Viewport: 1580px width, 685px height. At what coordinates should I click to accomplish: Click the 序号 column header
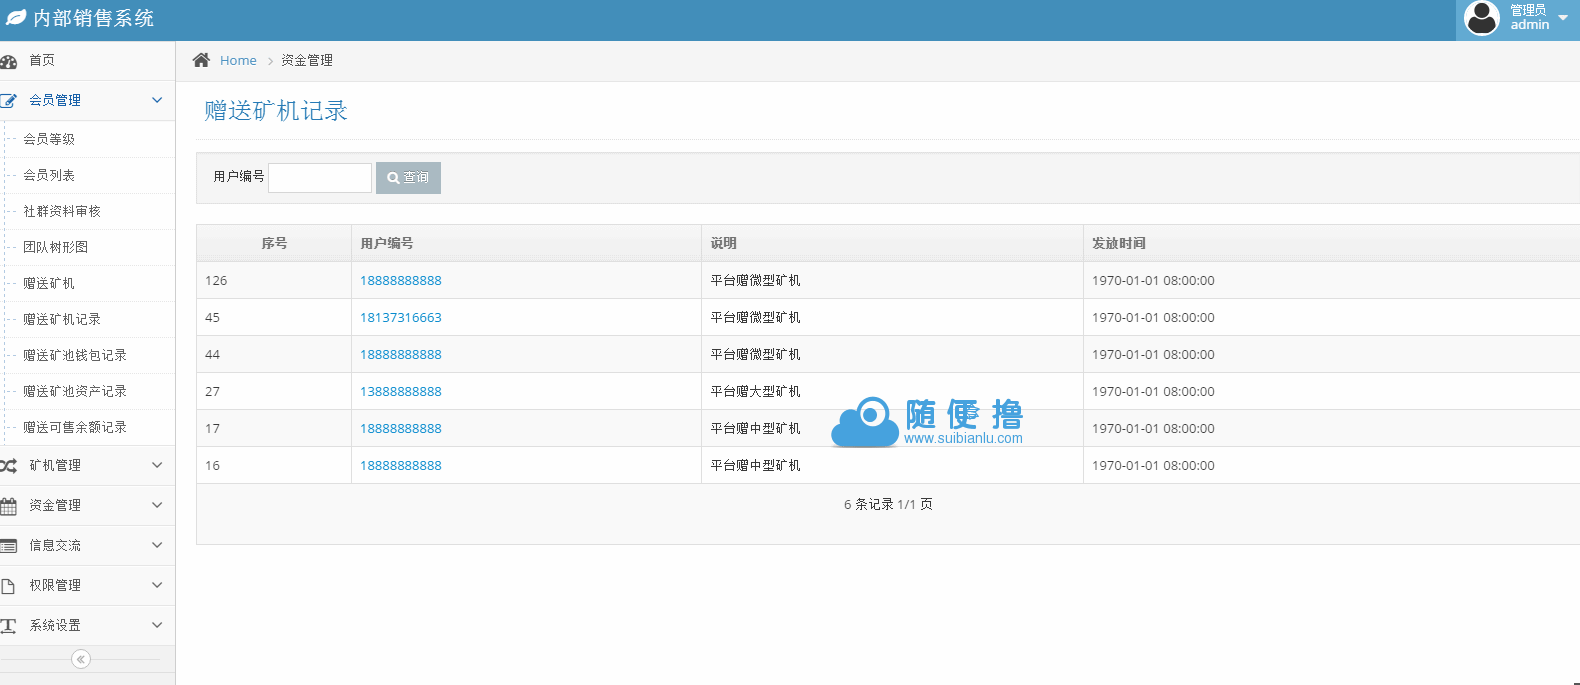tap(274, 243)
